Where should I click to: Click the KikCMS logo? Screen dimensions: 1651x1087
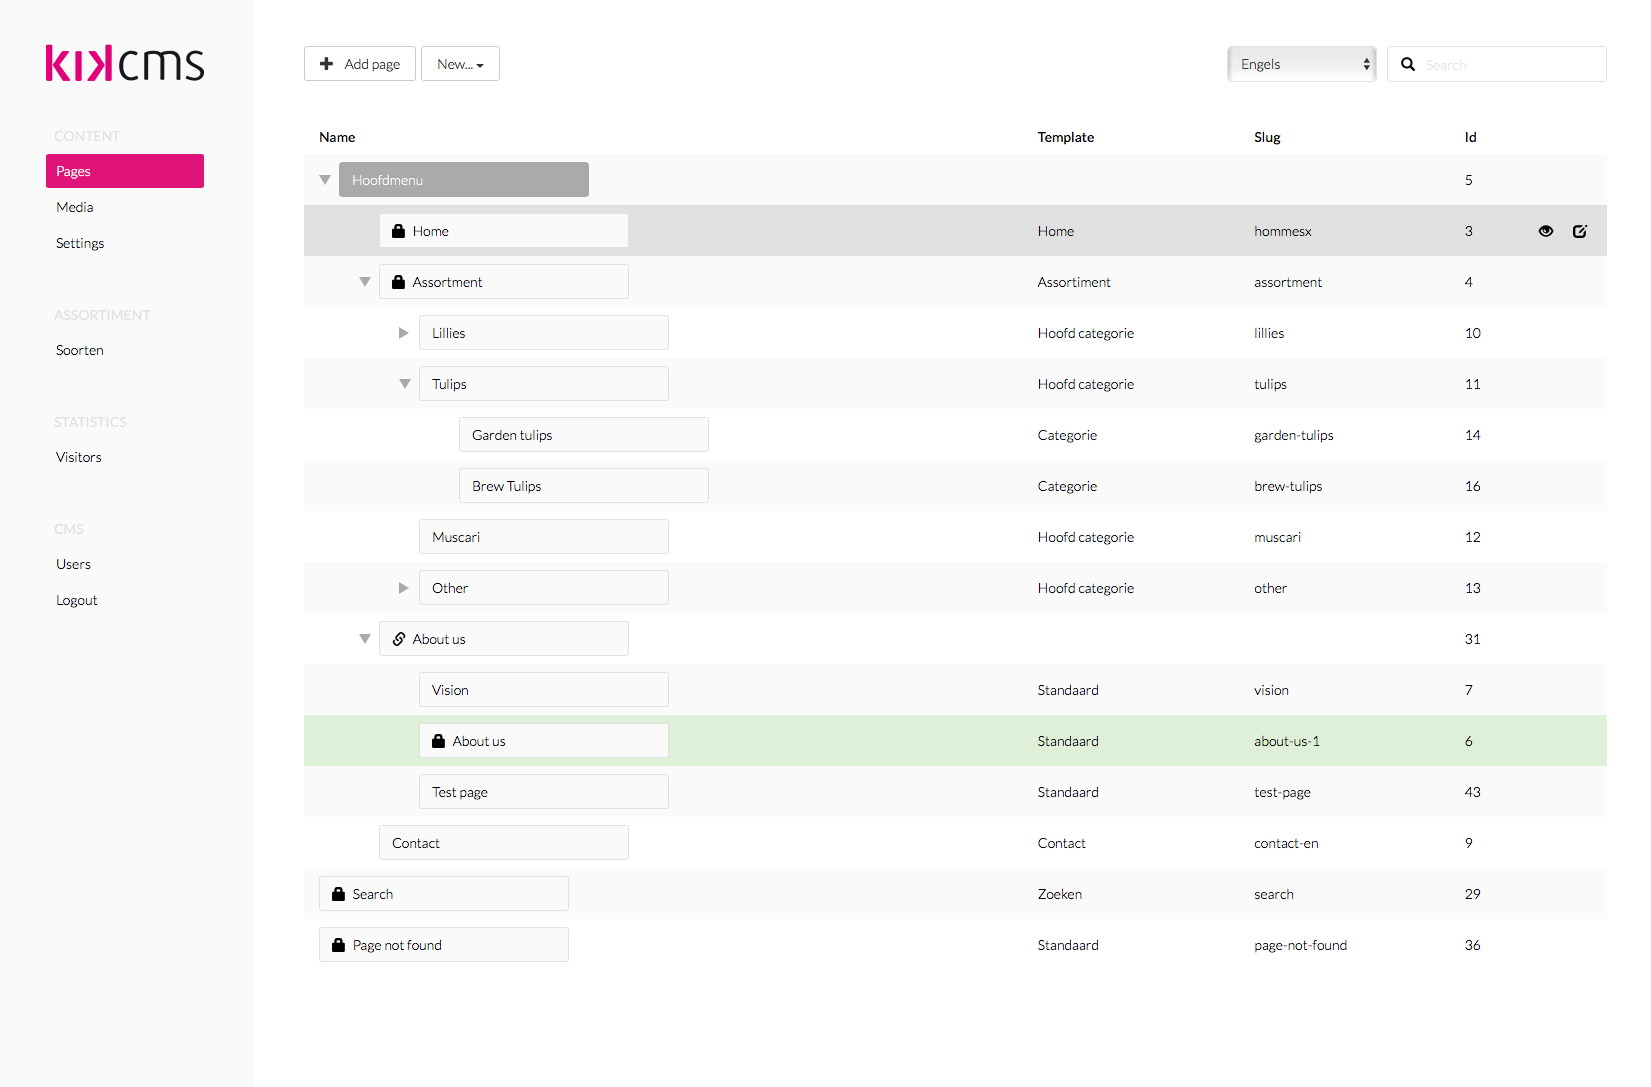click(125, 64)
